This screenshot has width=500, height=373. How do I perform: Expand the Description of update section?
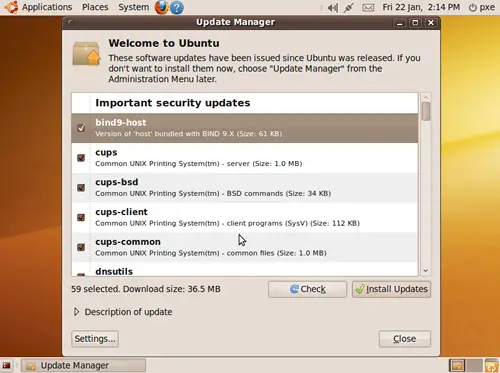point(77,312)
